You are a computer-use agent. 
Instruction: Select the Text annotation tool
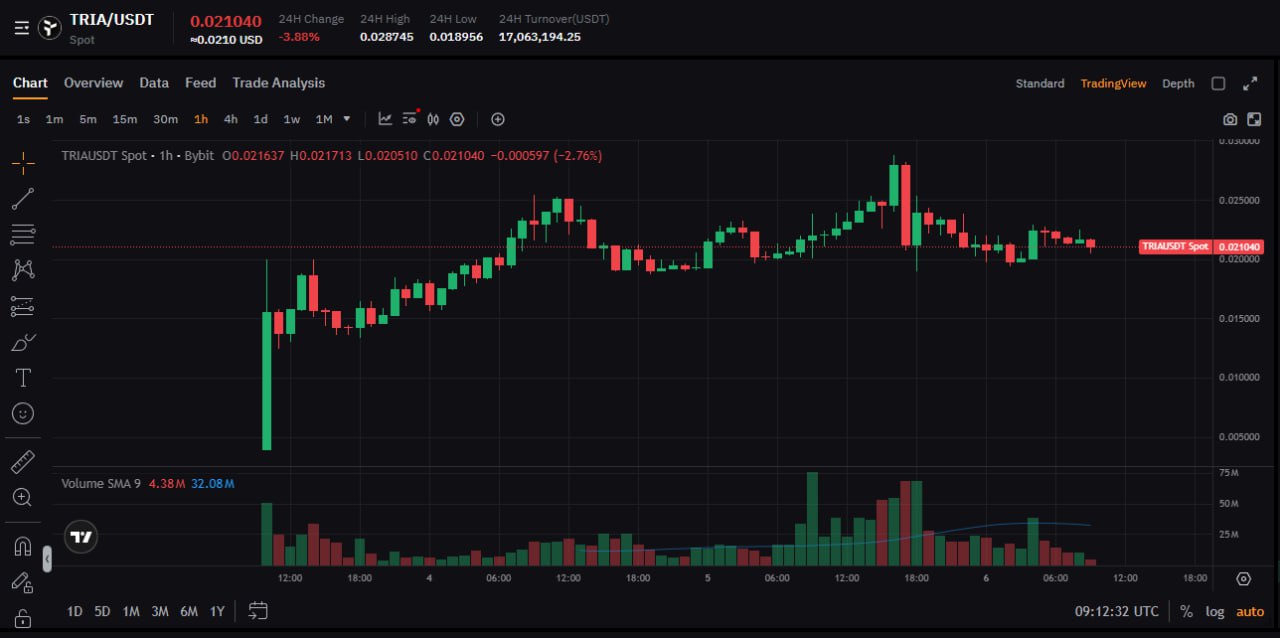tap(22, 378)
